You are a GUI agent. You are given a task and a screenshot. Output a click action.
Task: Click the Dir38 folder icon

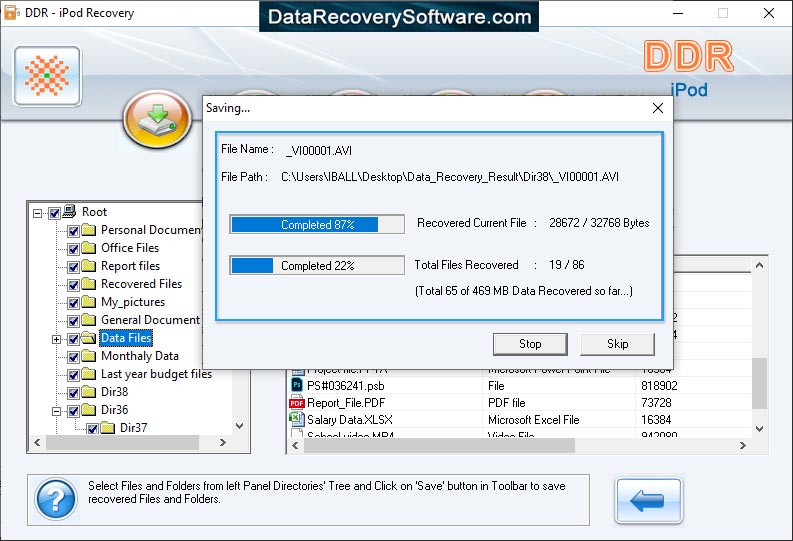[89, 392]
